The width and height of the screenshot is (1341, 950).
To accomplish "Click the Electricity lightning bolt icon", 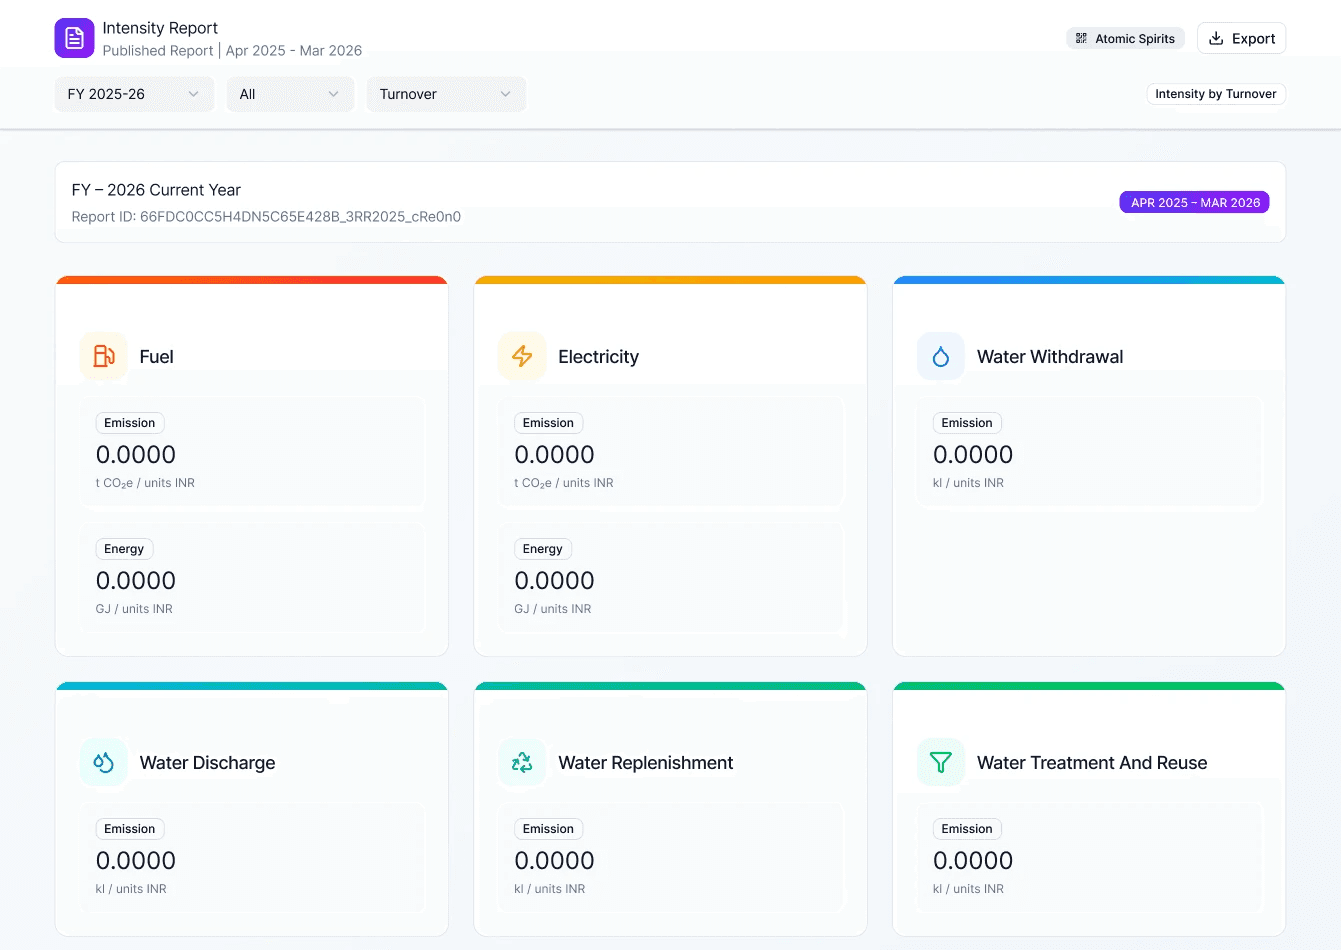I will pyautogui.click(x=522, y=356).
